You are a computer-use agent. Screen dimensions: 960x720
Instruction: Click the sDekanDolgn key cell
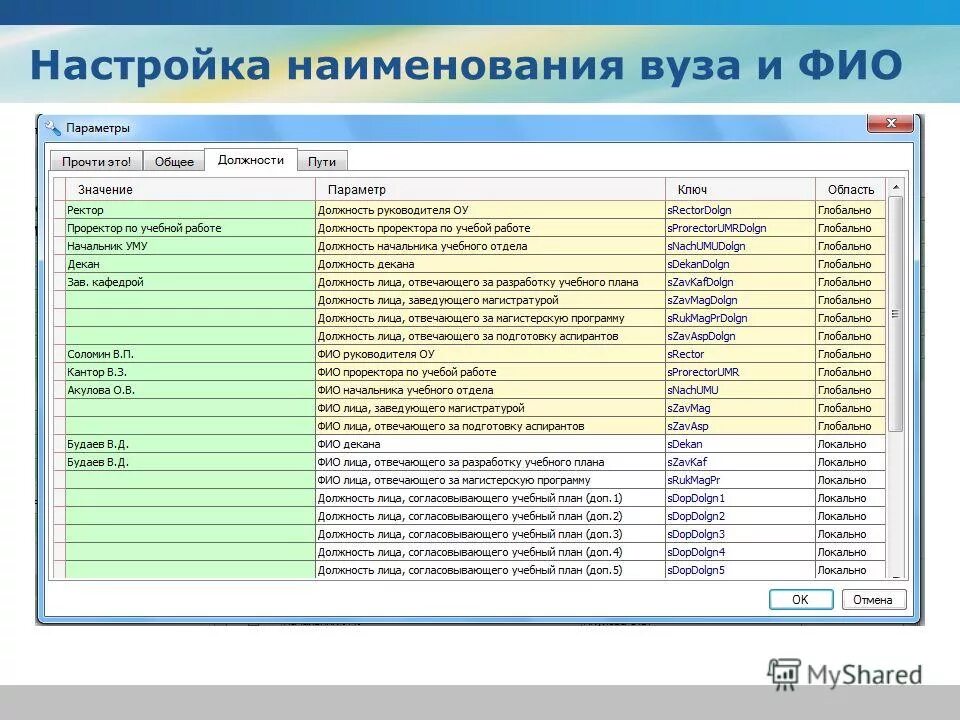740,264
